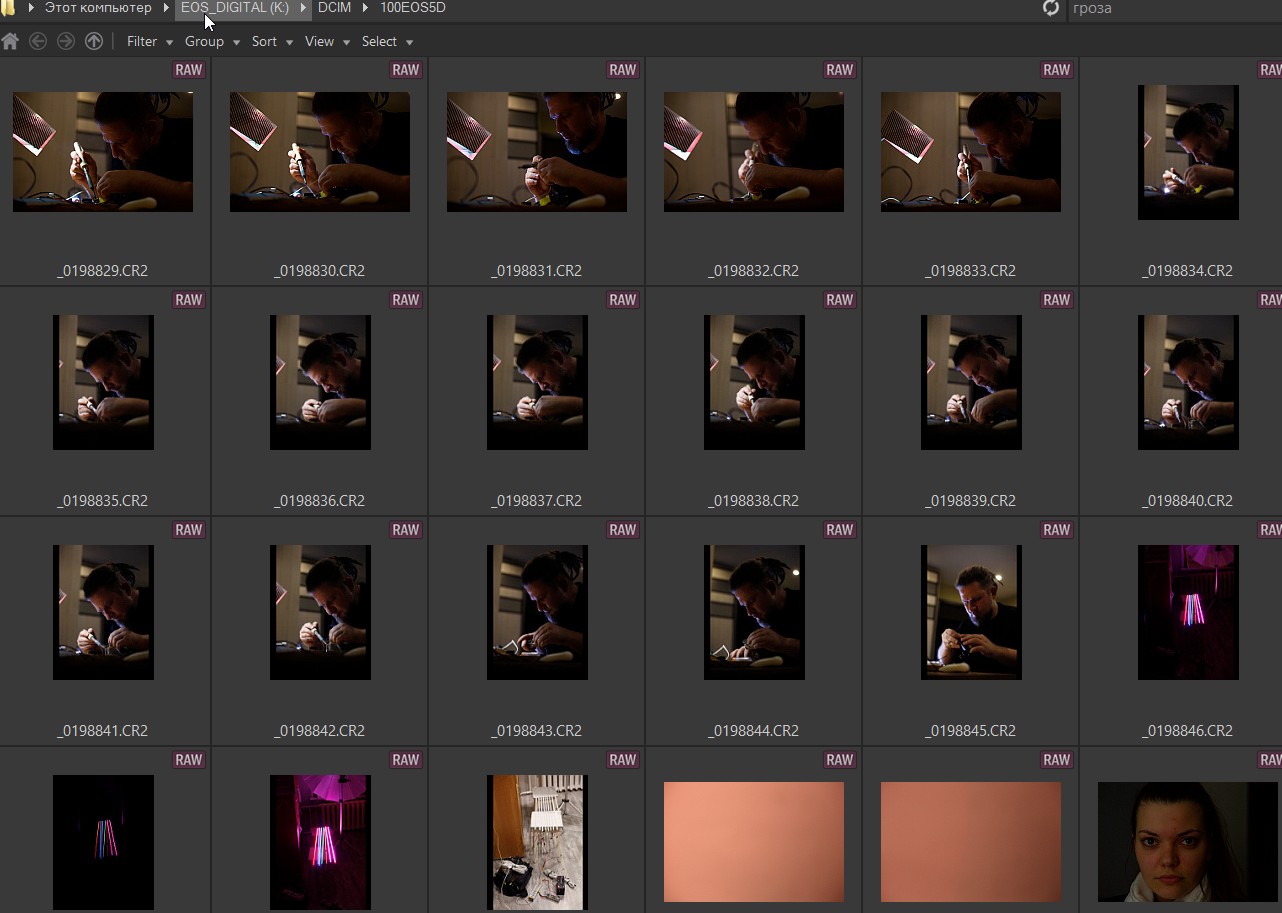This screenshot has width=1282, height=913.
Task: Select thumbnail _0198838.CR2
Action: click(754, 382)
